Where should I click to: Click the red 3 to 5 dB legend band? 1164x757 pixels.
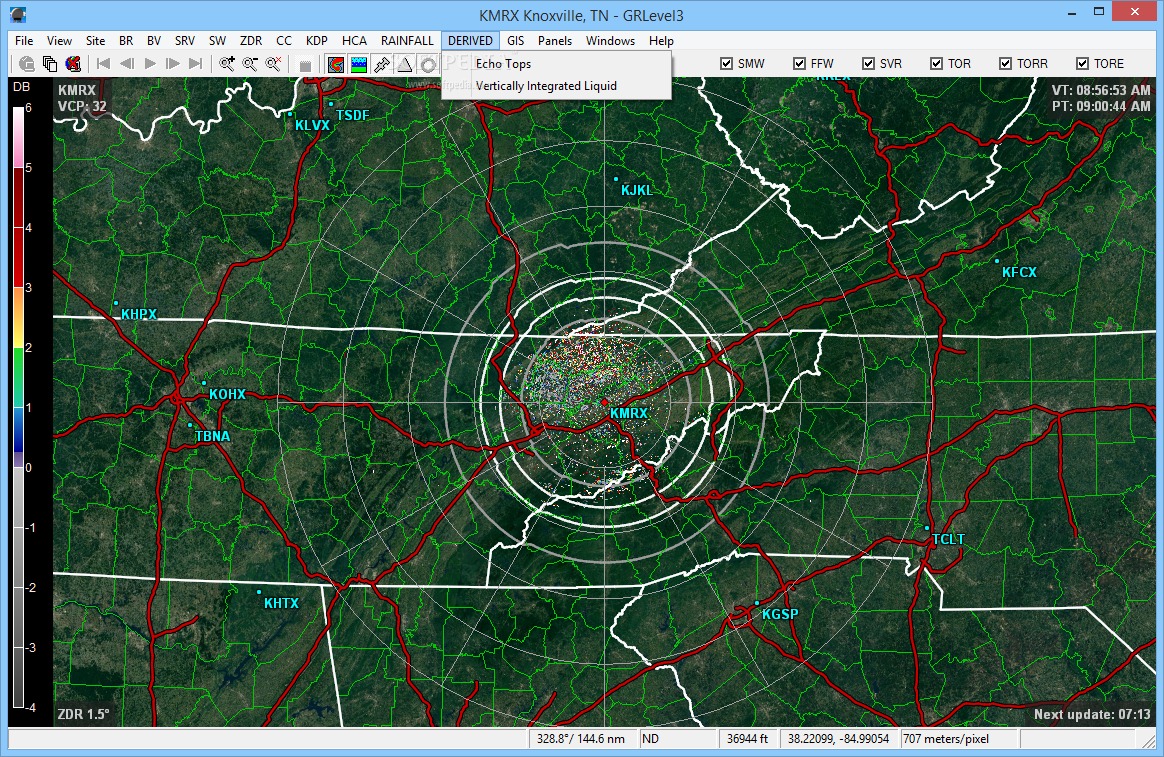point(18,227)
